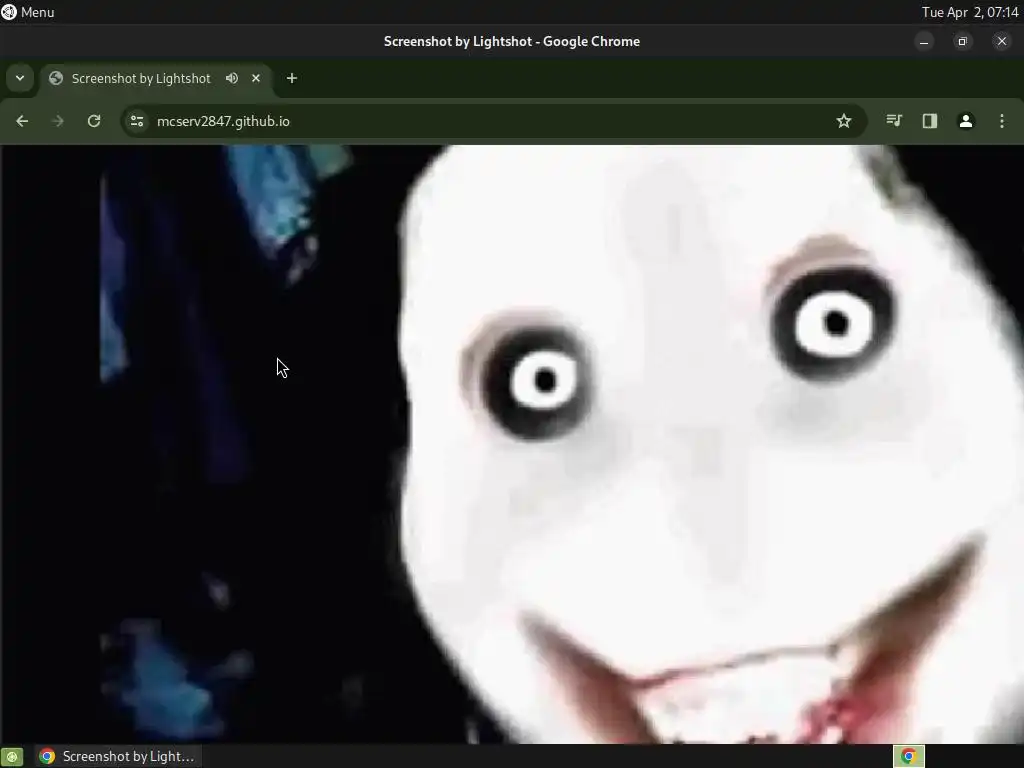1024x768 pixels.
Task: Minimize the Chrome window
Action: click(924, 42)
